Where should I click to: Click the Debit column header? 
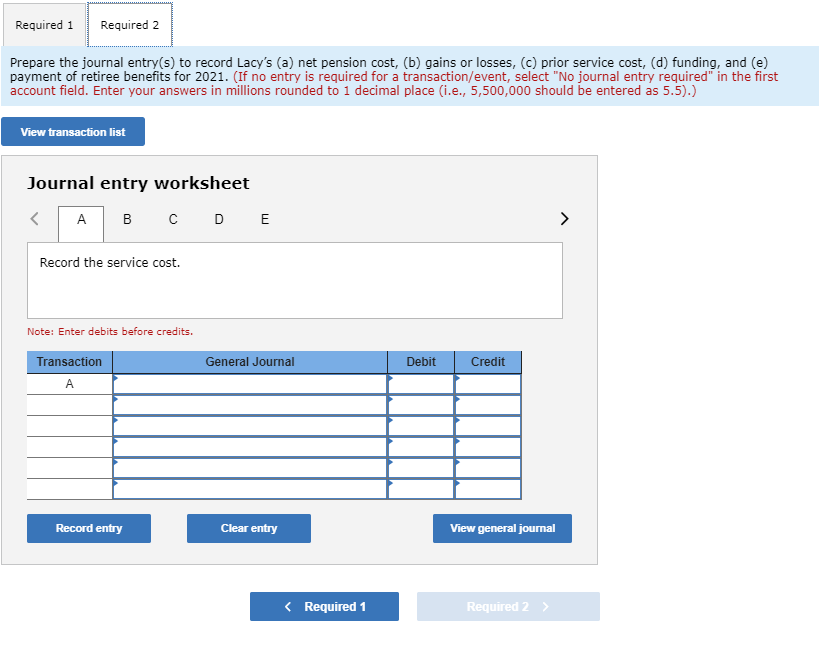pos(421,362)
